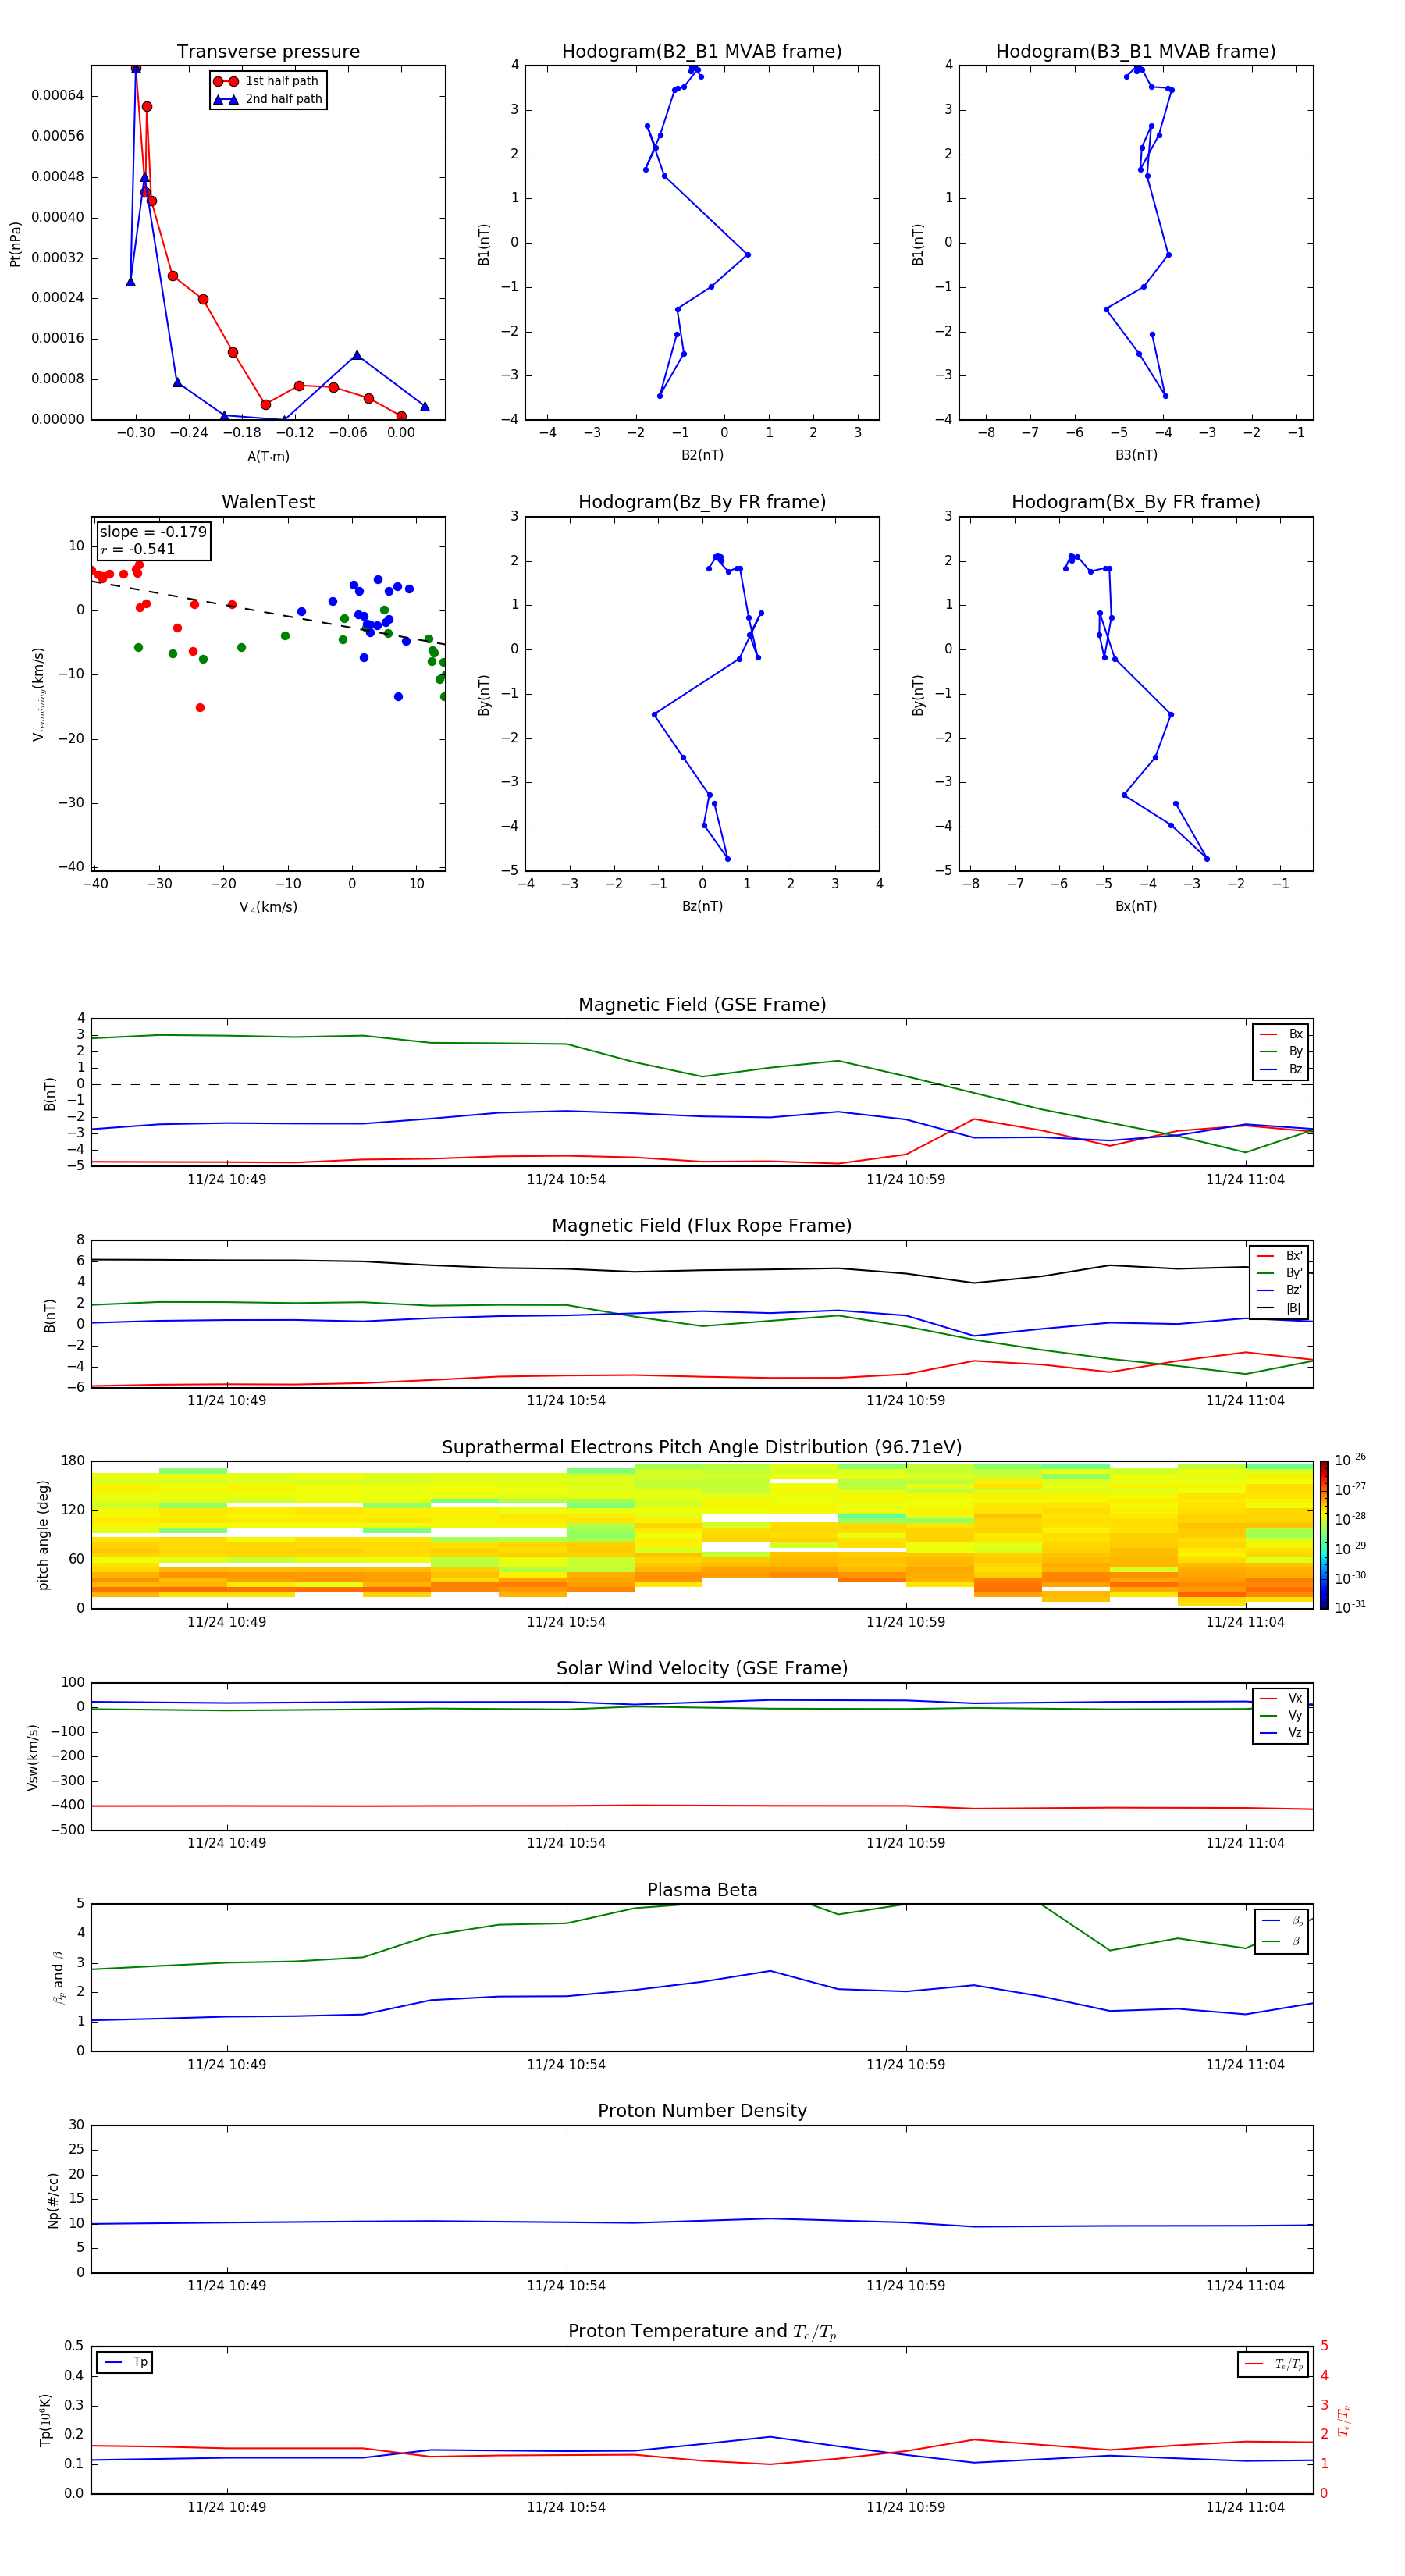The image size is (1405, 2576).
Task: Select "Bx" in the GSE Frame legend
Action: tap(1281, 1034)
